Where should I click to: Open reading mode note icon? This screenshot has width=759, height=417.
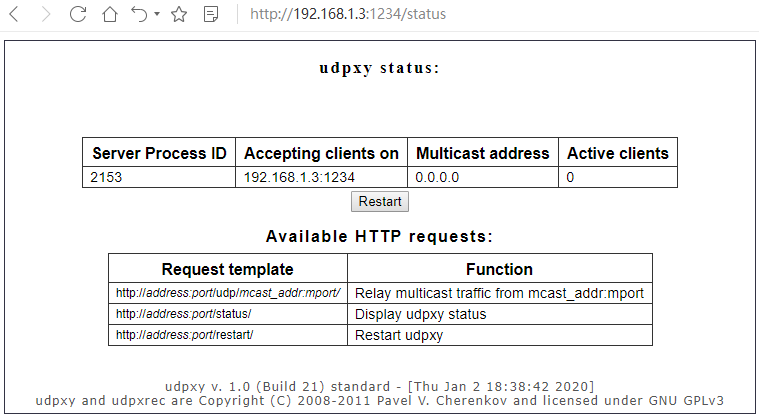coord(211,14)
